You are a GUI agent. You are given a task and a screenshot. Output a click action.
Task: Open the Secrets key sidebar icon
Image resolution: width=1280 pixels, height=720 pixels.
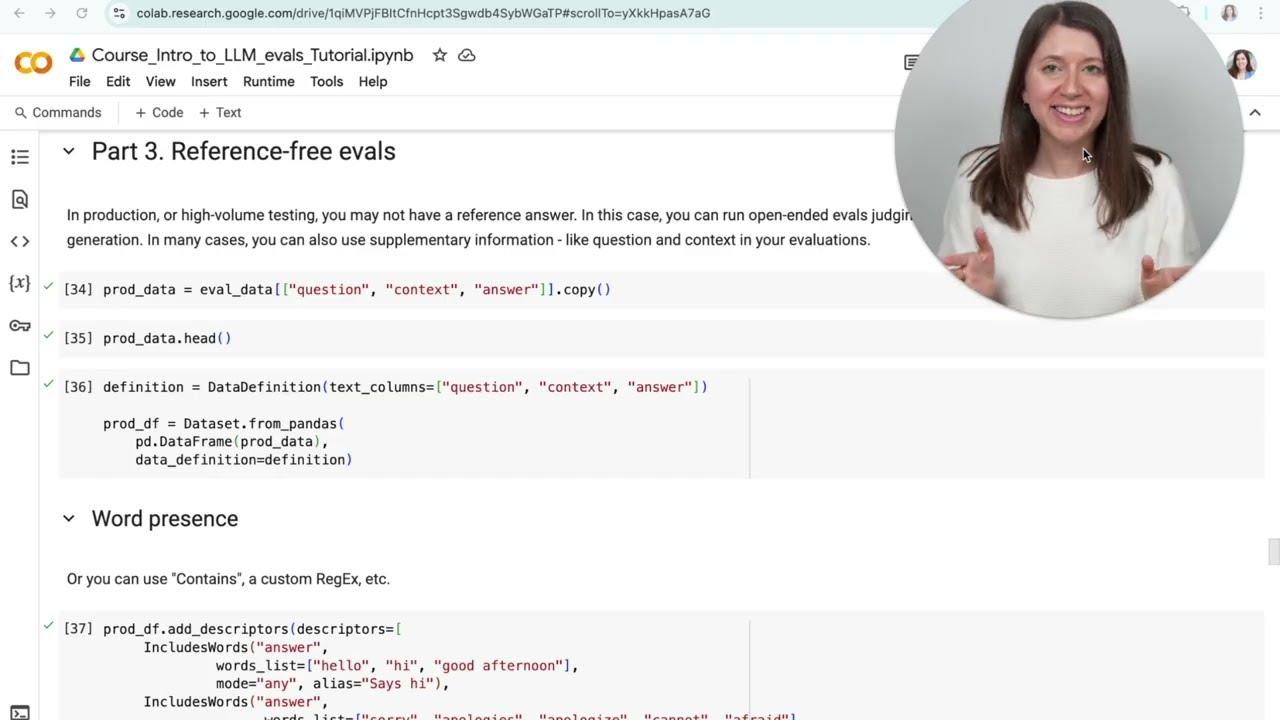(x=20, y=325)
